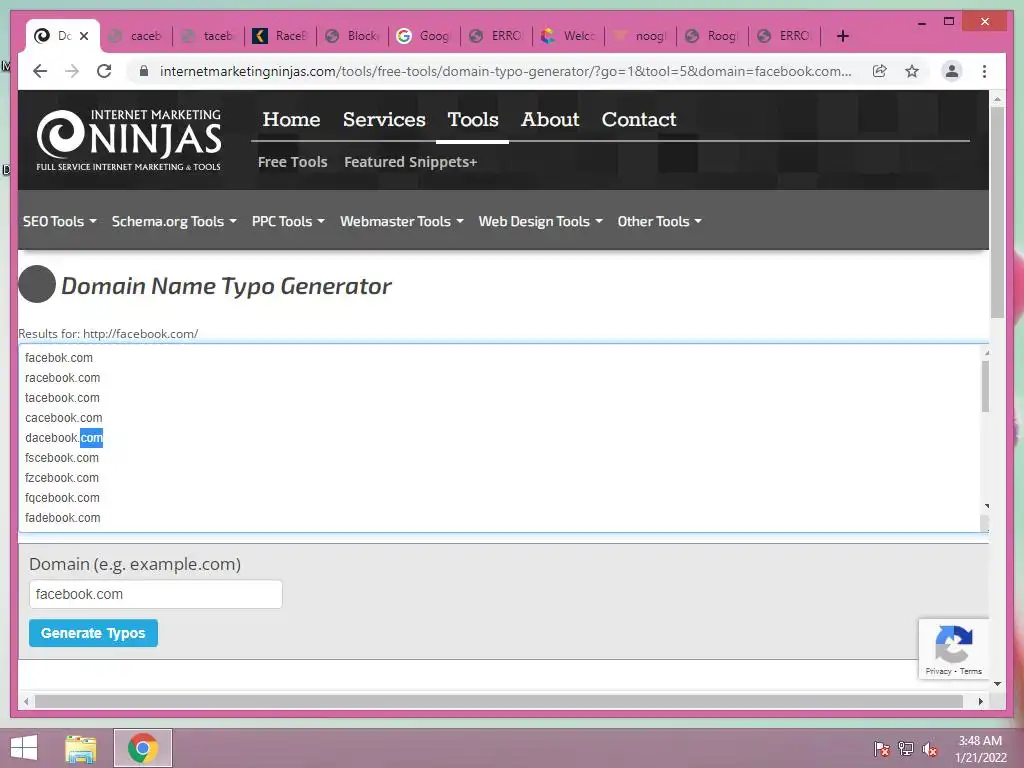This screenshot has height=768, width=1024.
Task: Click the share page icon in address bar
Action: (880, 71)
